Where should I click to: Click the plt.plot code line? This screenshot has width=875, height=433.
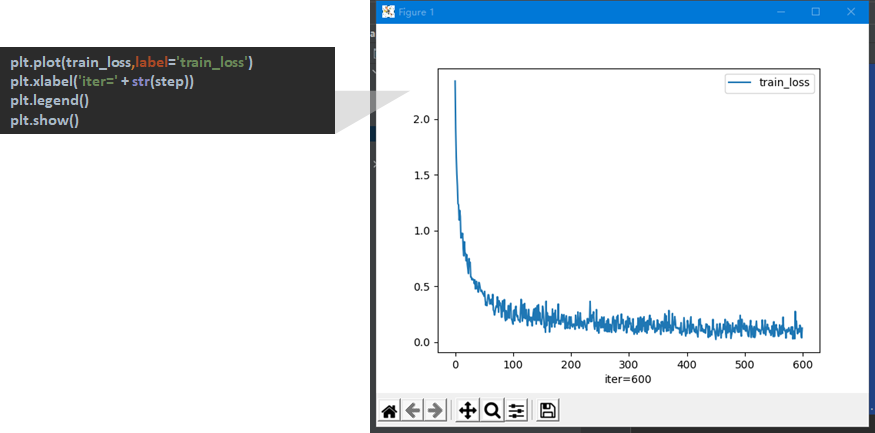point(131,63)
